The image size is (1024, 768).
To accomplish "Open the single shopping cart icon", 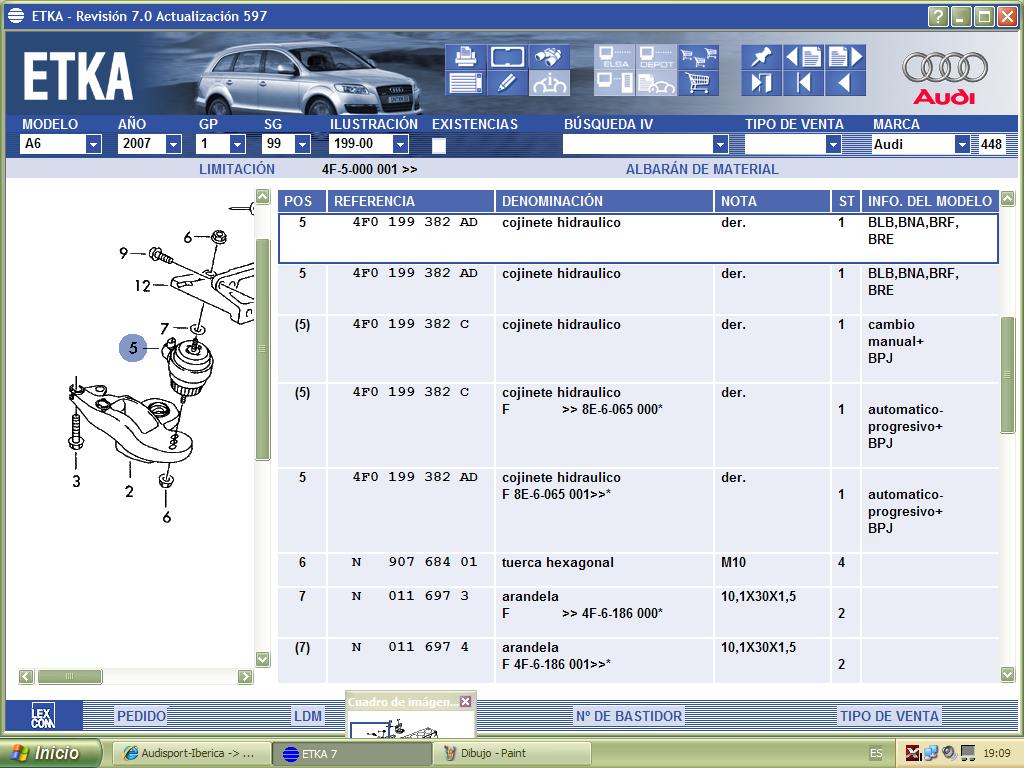I will click(x=698, y=83).
